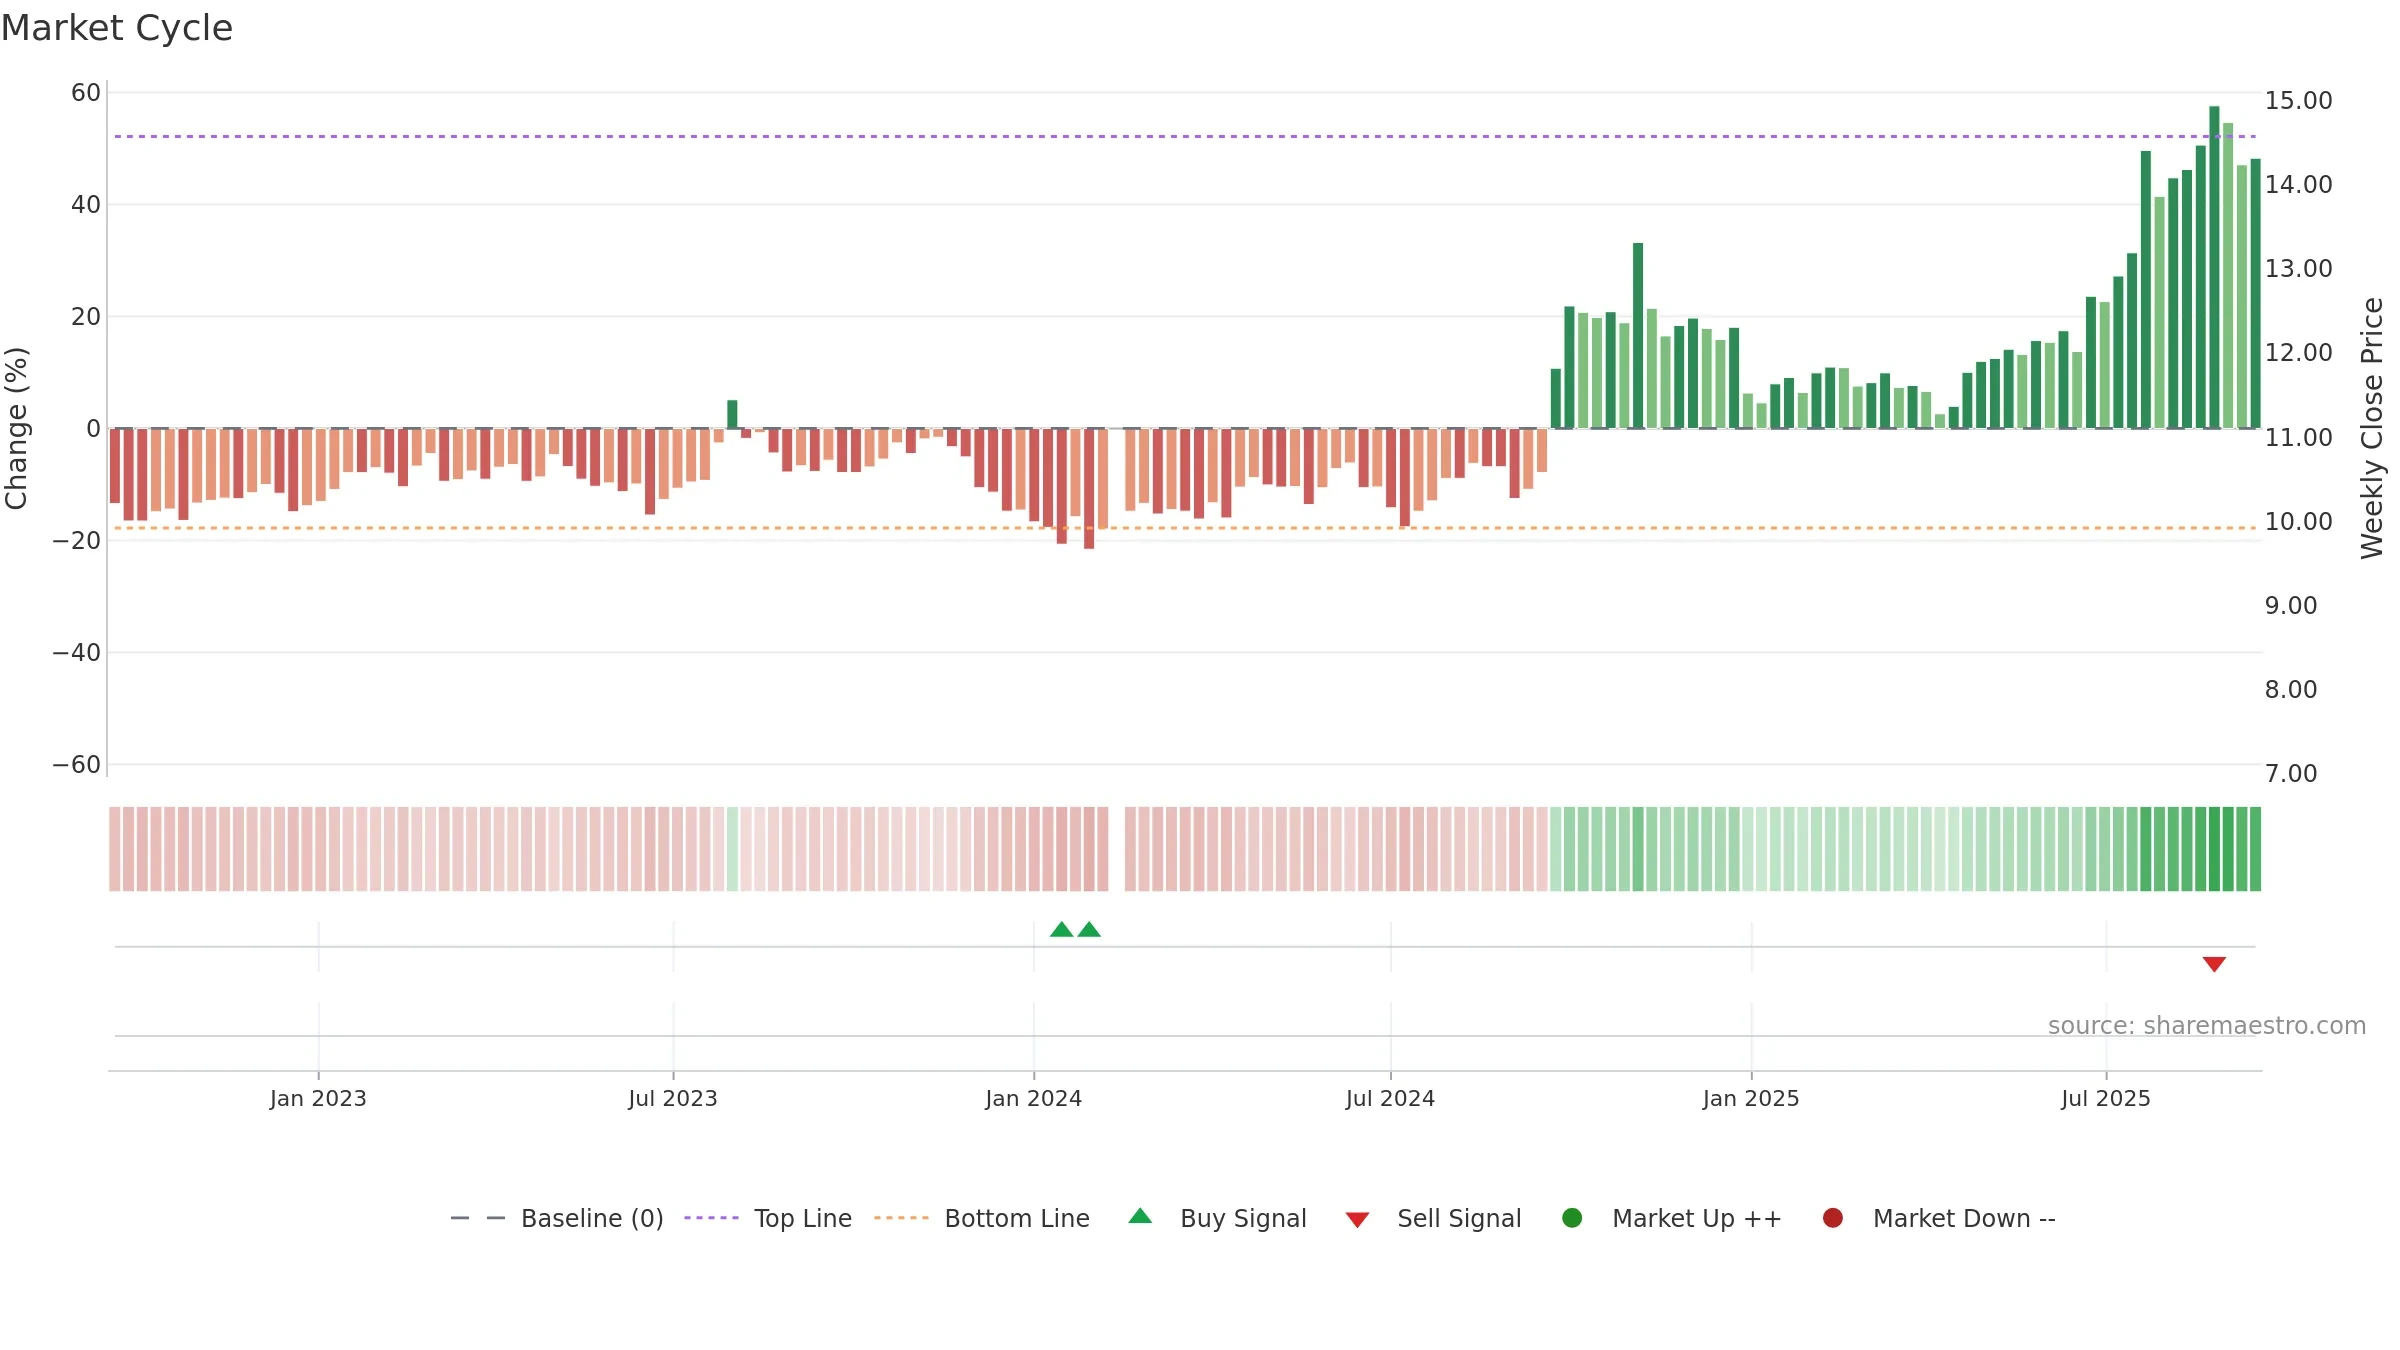Click the source: sharemaestro.com text
The image size is (2400, 1350).
coord(2207,1026)
